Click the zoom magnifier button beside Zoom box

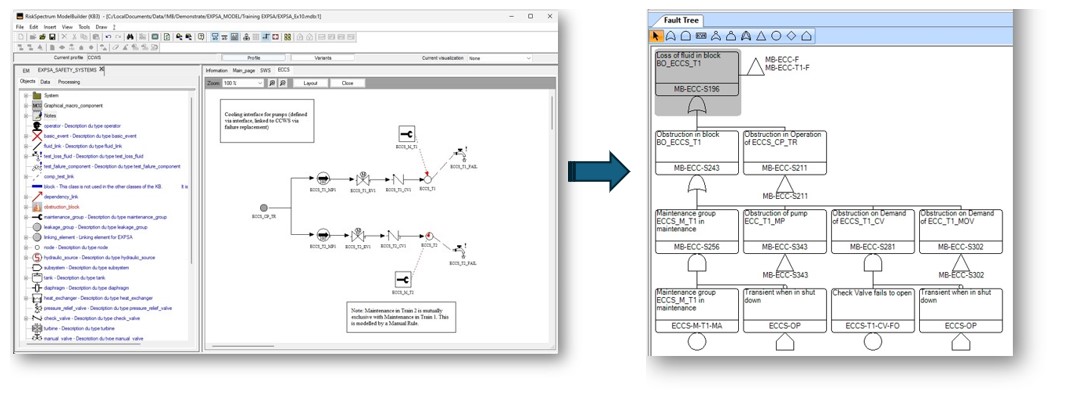click(272, 83)
